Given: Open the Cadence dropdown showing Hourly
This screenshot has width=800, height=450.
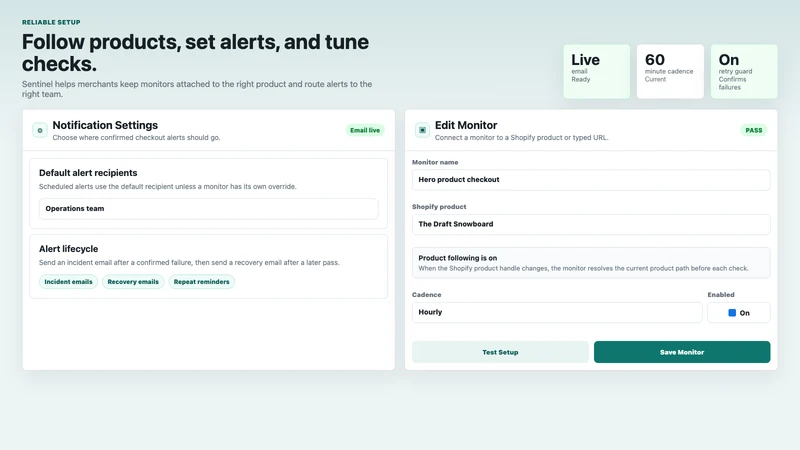Looking at the screenshot, I should coord(557,312).
